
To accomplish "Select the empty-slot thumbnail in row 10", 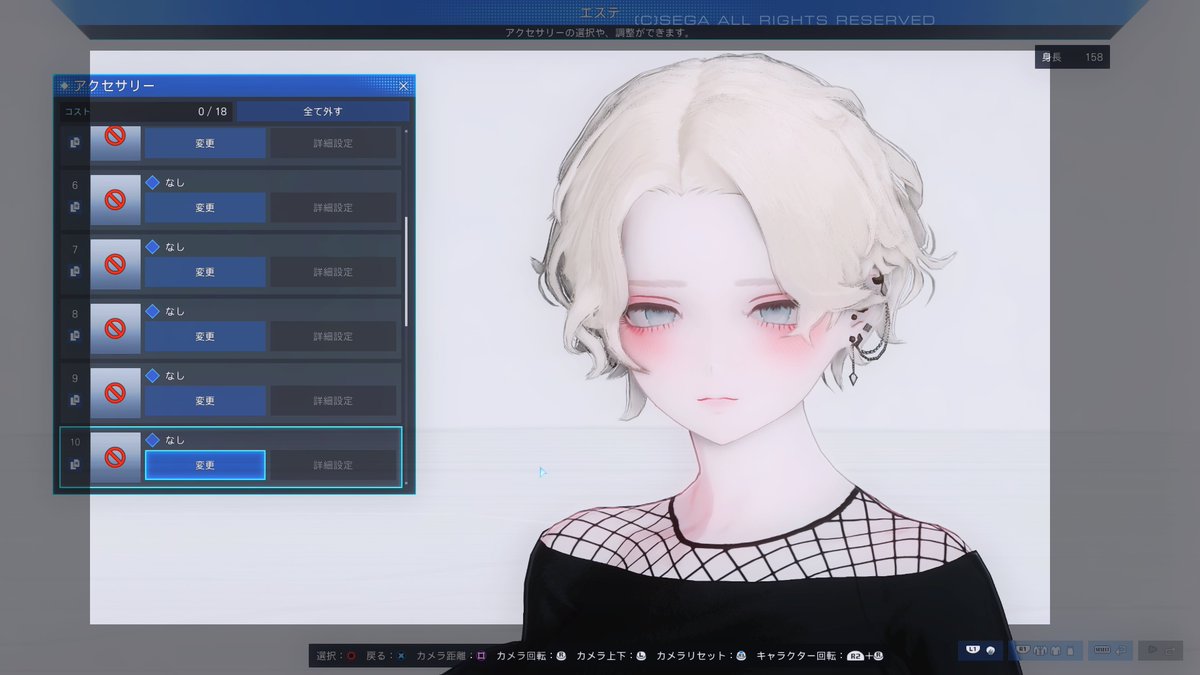I will [x=115, y=457].
